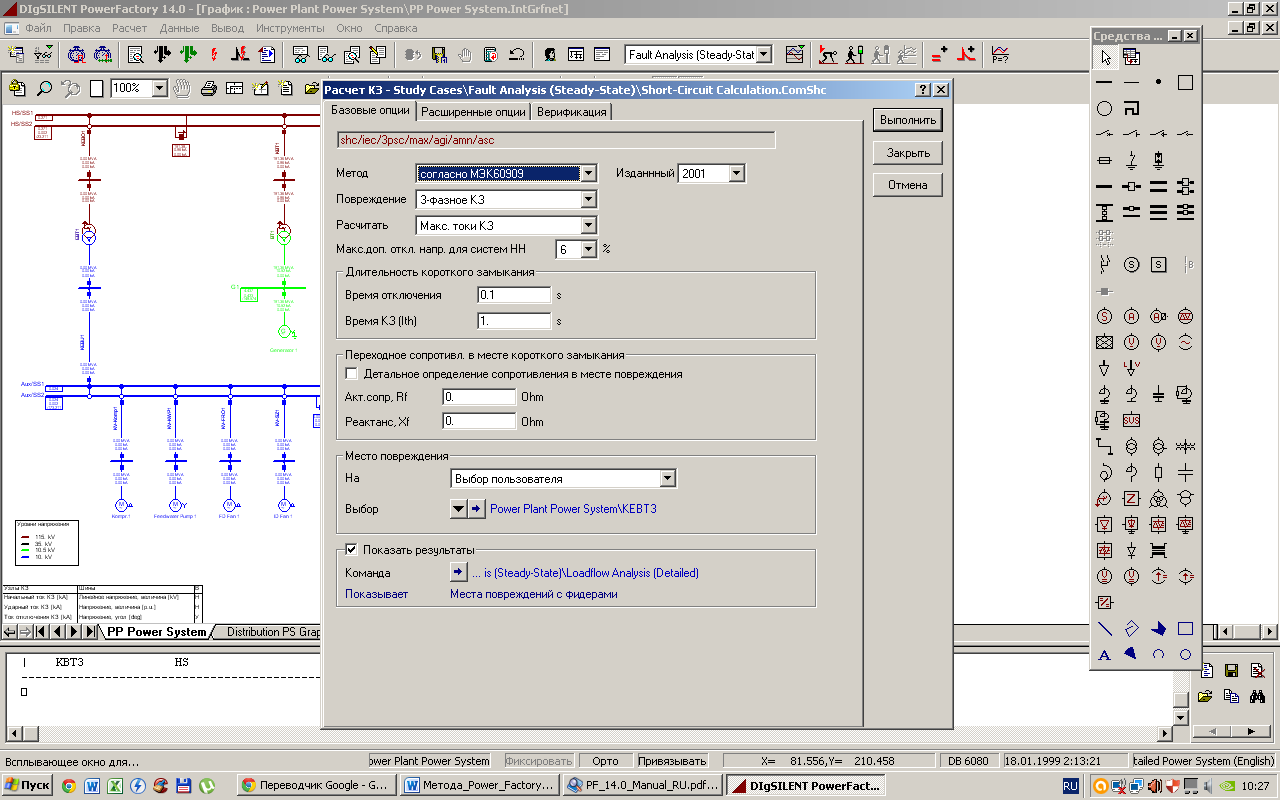
Task: Select the red circled S element in the palette
Action: tap(1105, 316)
